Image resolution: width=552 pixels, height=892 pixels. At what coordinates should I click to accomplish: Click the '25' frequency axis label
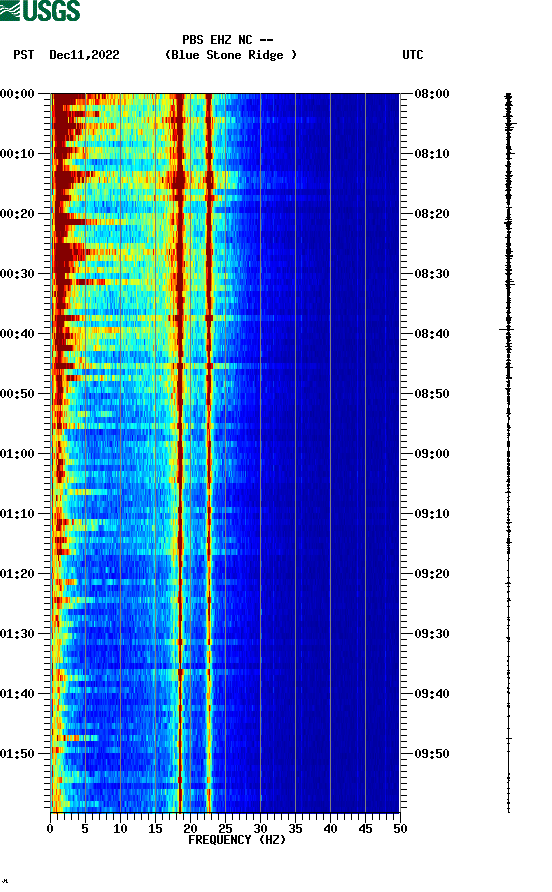225,829
